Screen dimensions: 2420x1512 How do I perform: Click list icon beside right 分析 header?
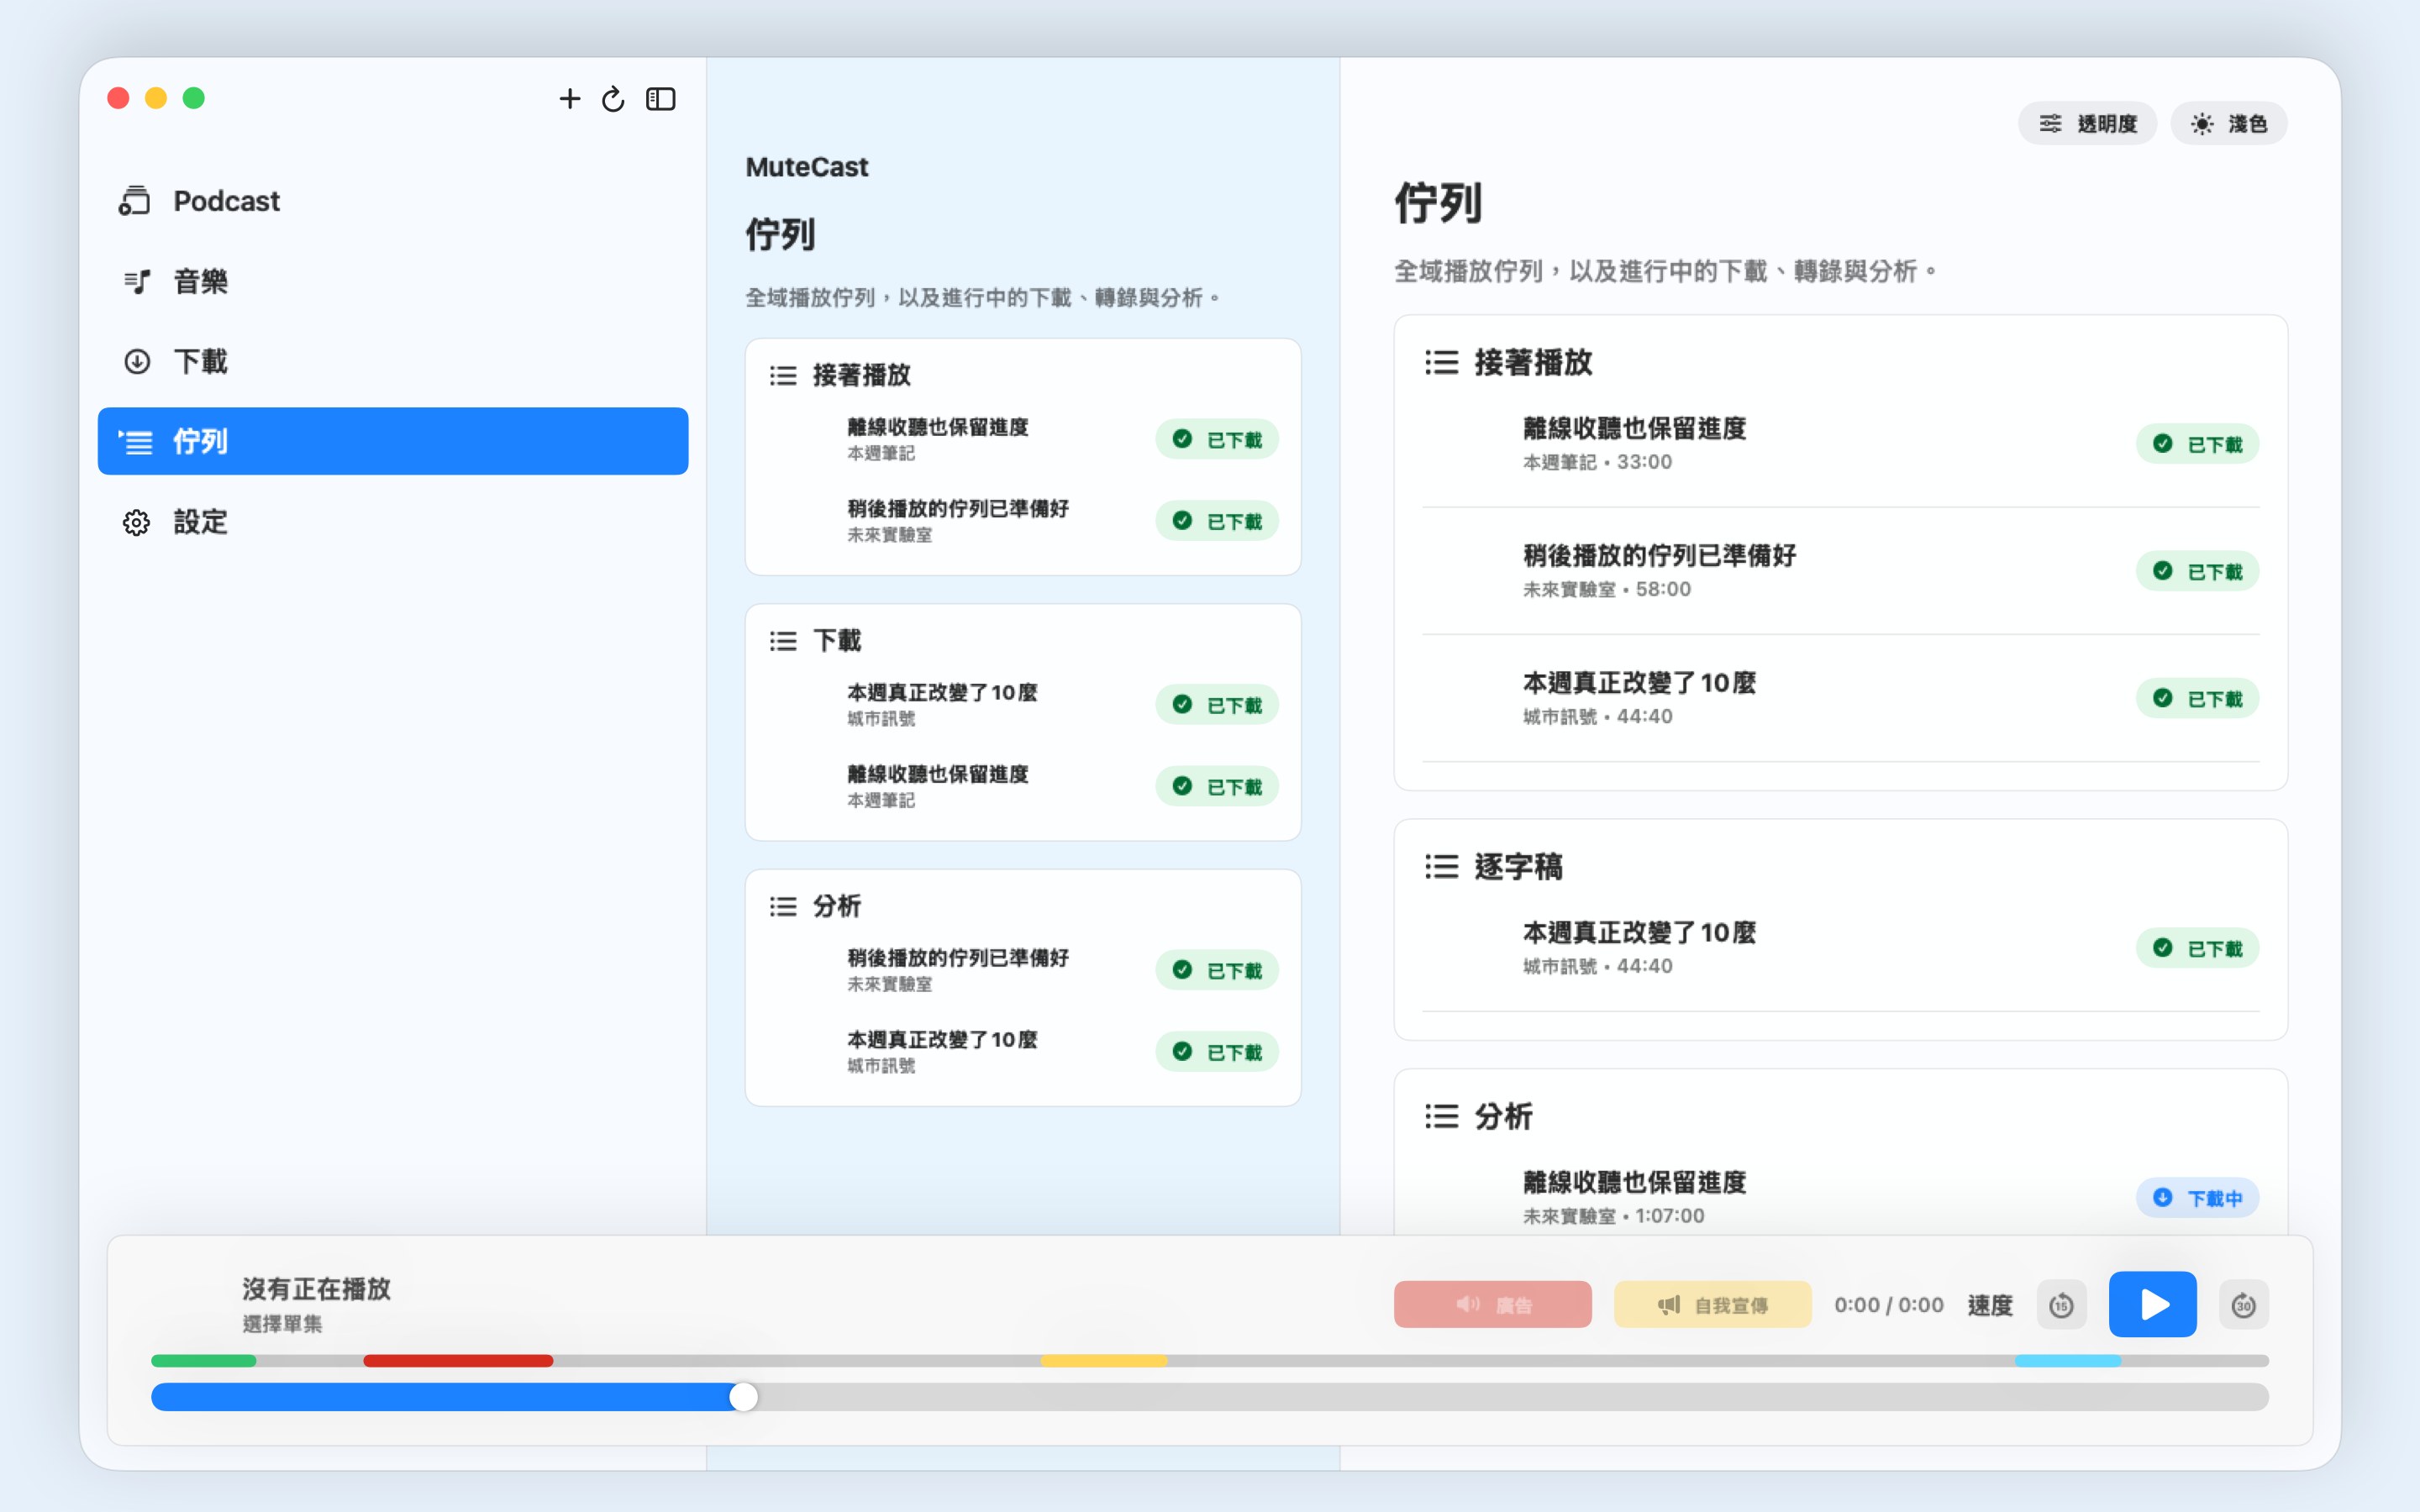pos(1441,1116)
